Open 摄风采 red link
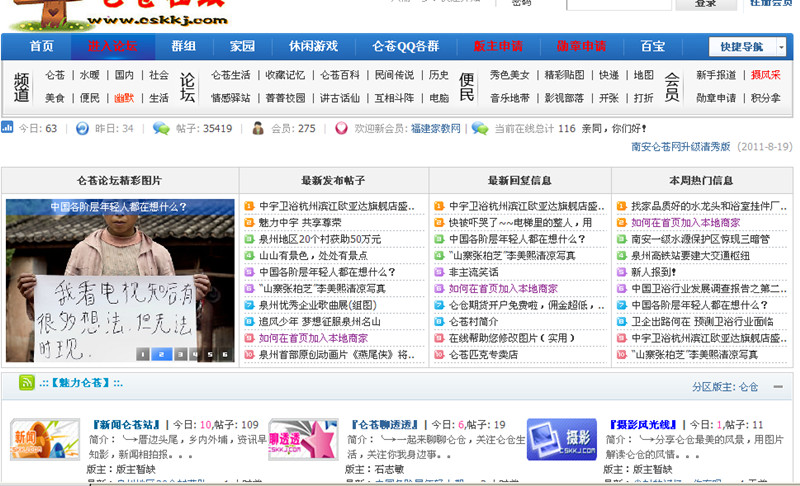The image size is (800, 486). 766,75
